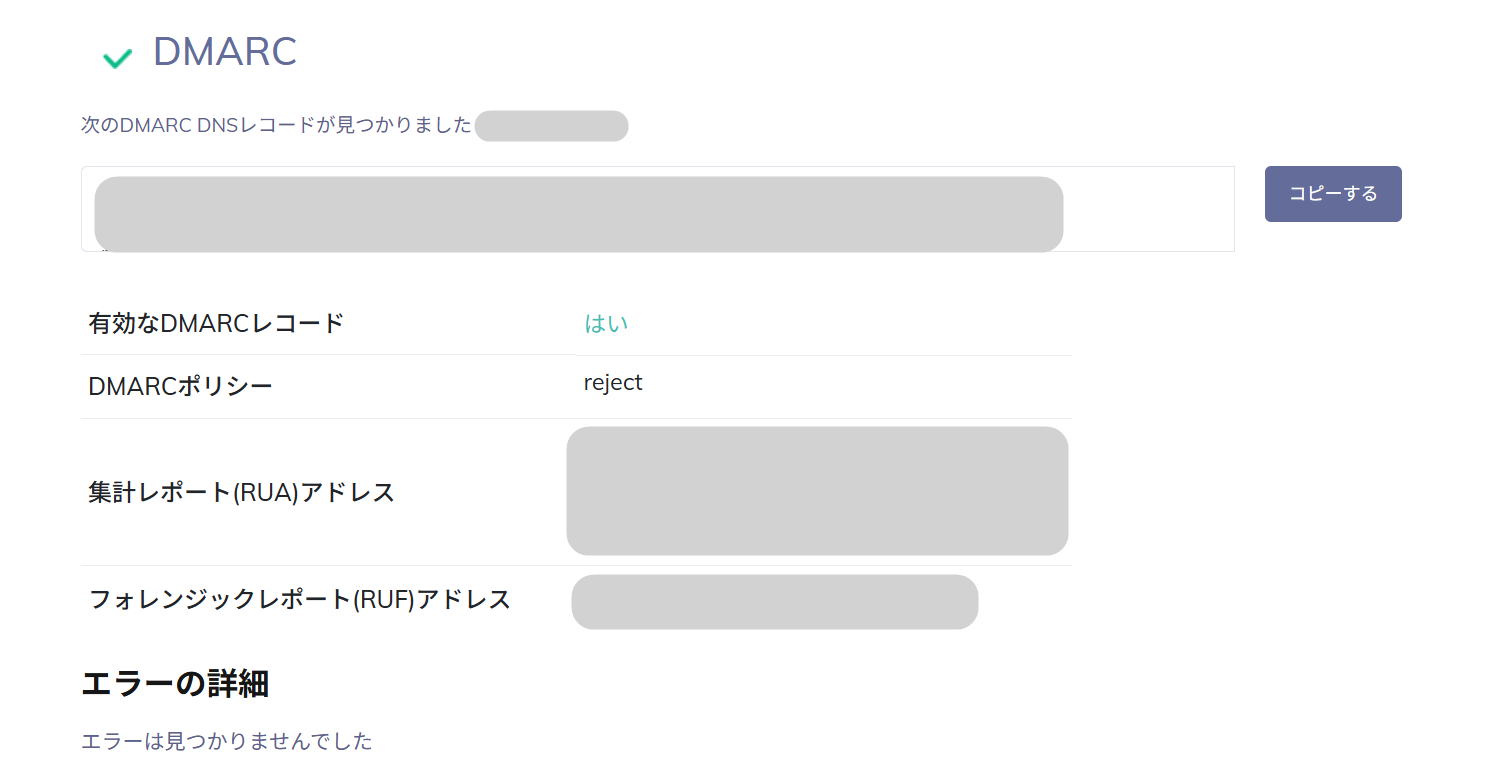Screen dimensions: 1489x782
Task: Click the redacted DMARC record content
Action: 578,214
